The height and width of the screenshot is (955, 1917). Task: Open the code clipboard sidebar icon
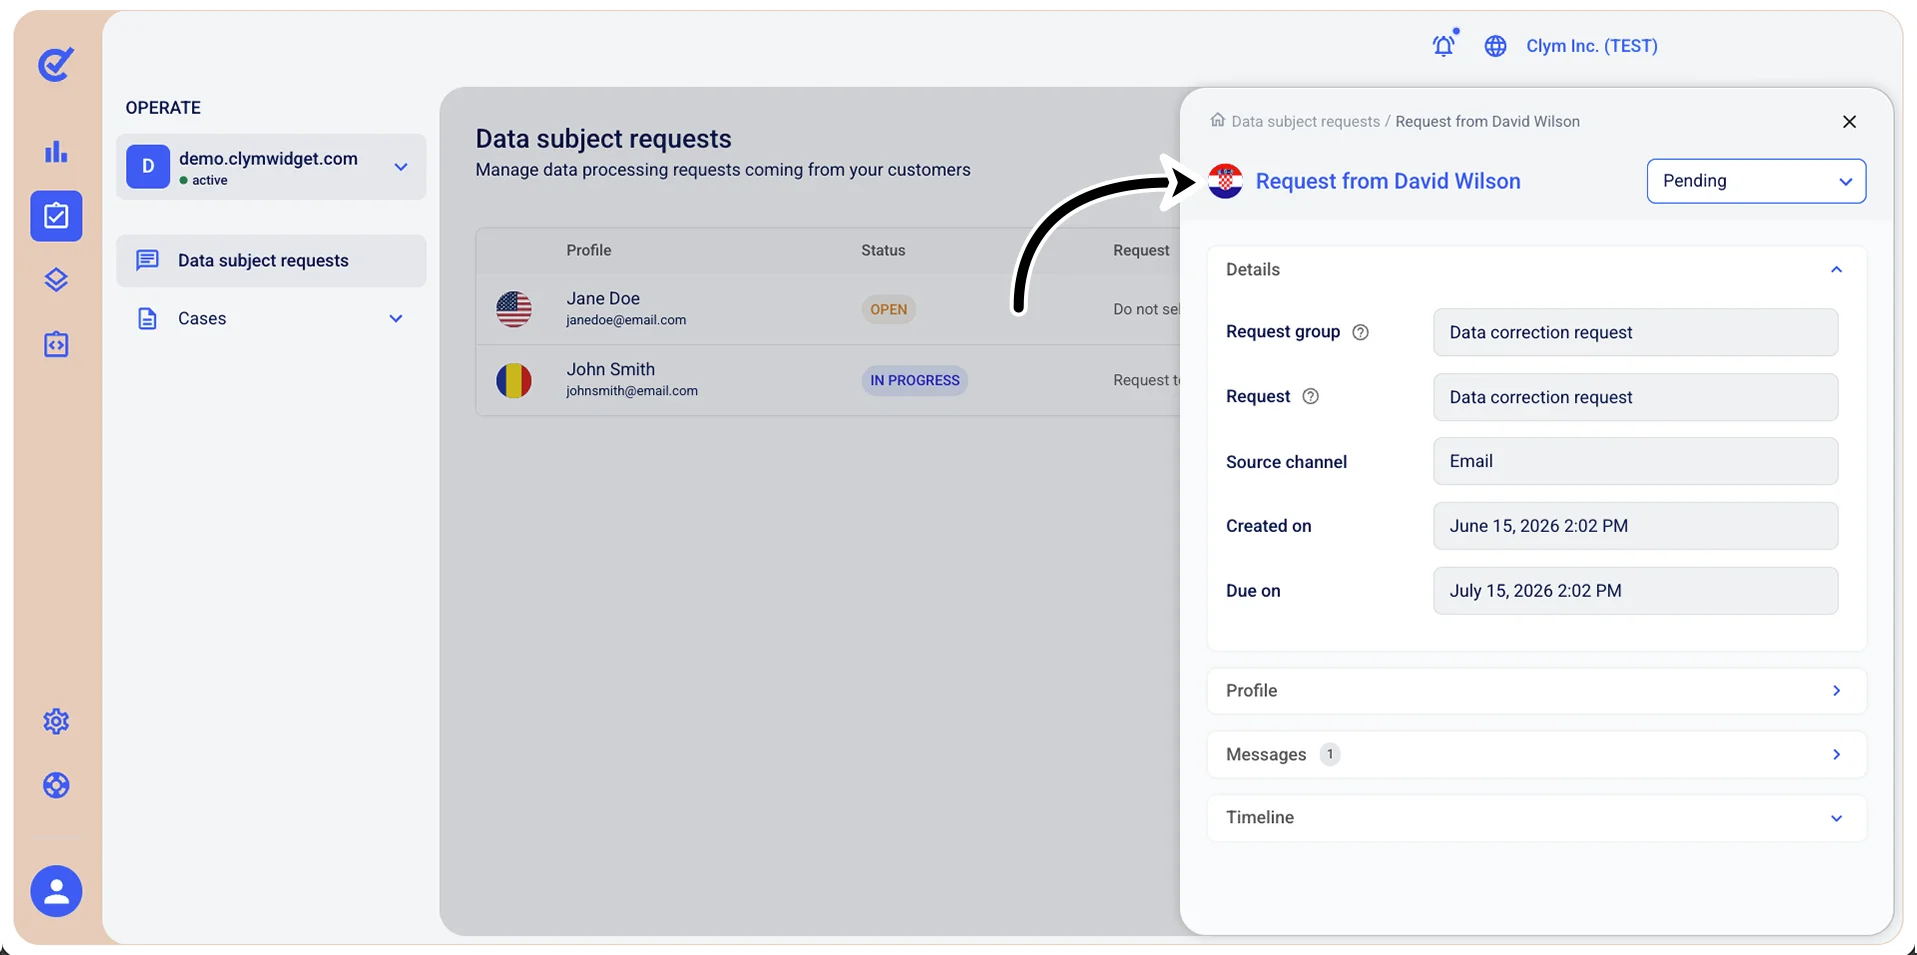(56, 344)
